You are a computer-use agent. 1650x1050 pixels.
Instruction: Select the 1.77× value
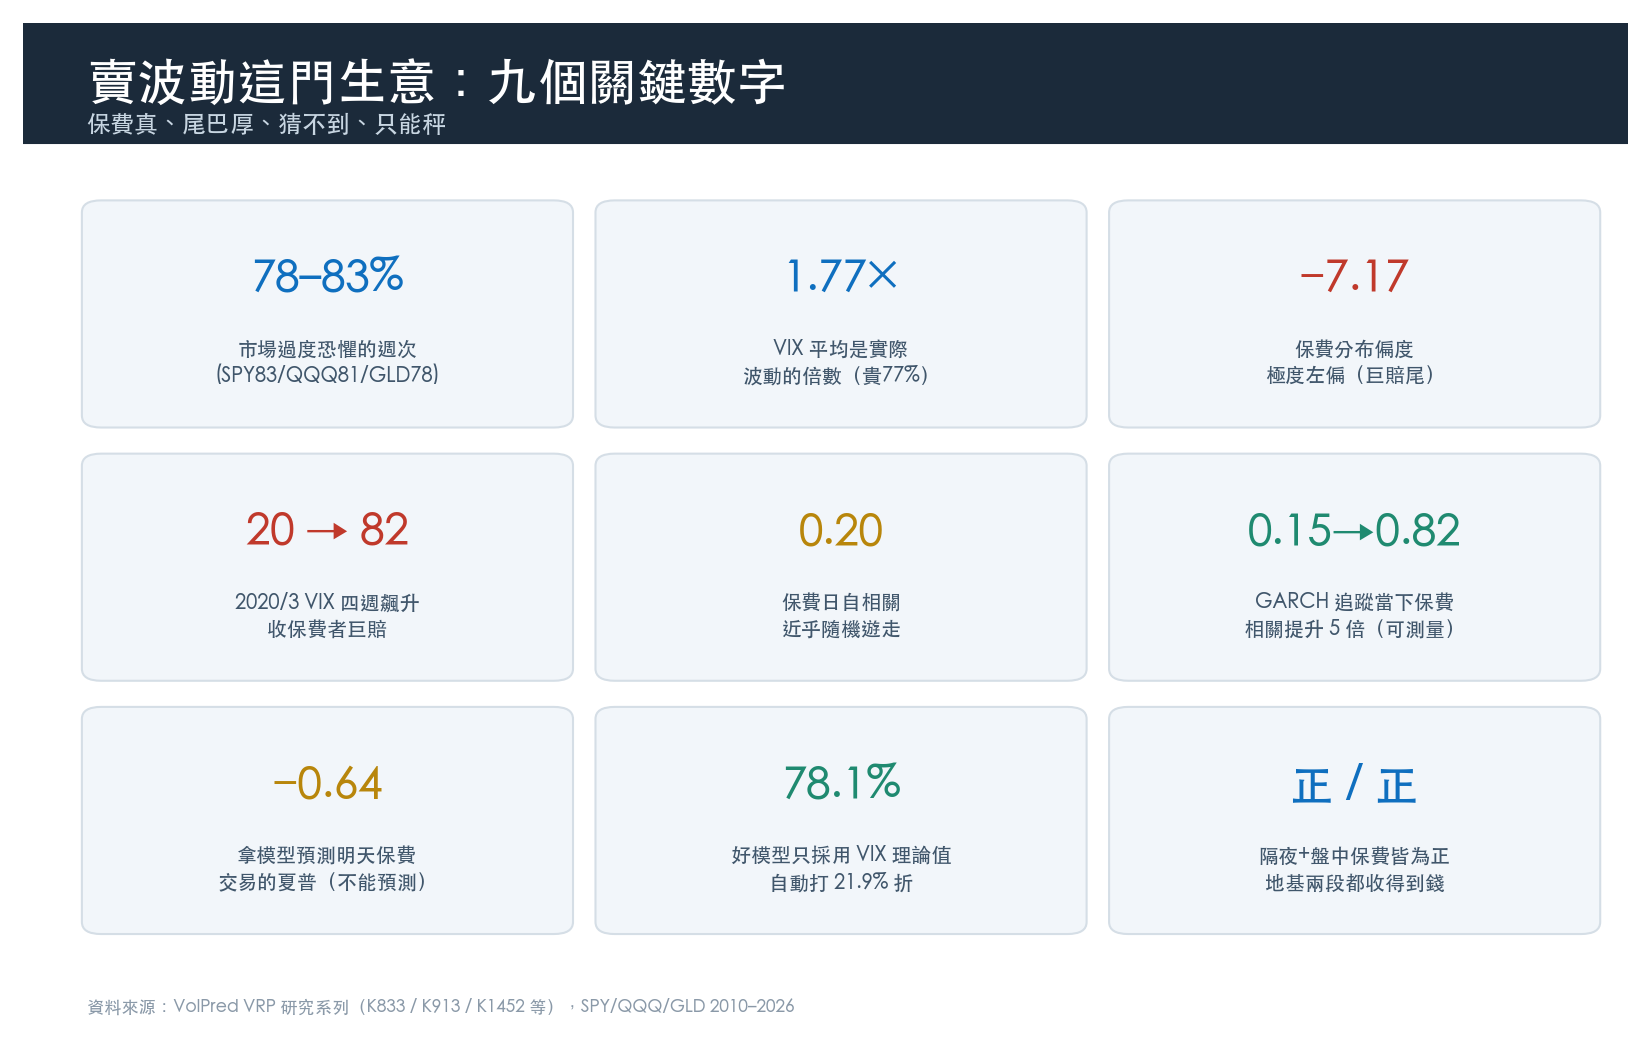[x=841, y=276]
